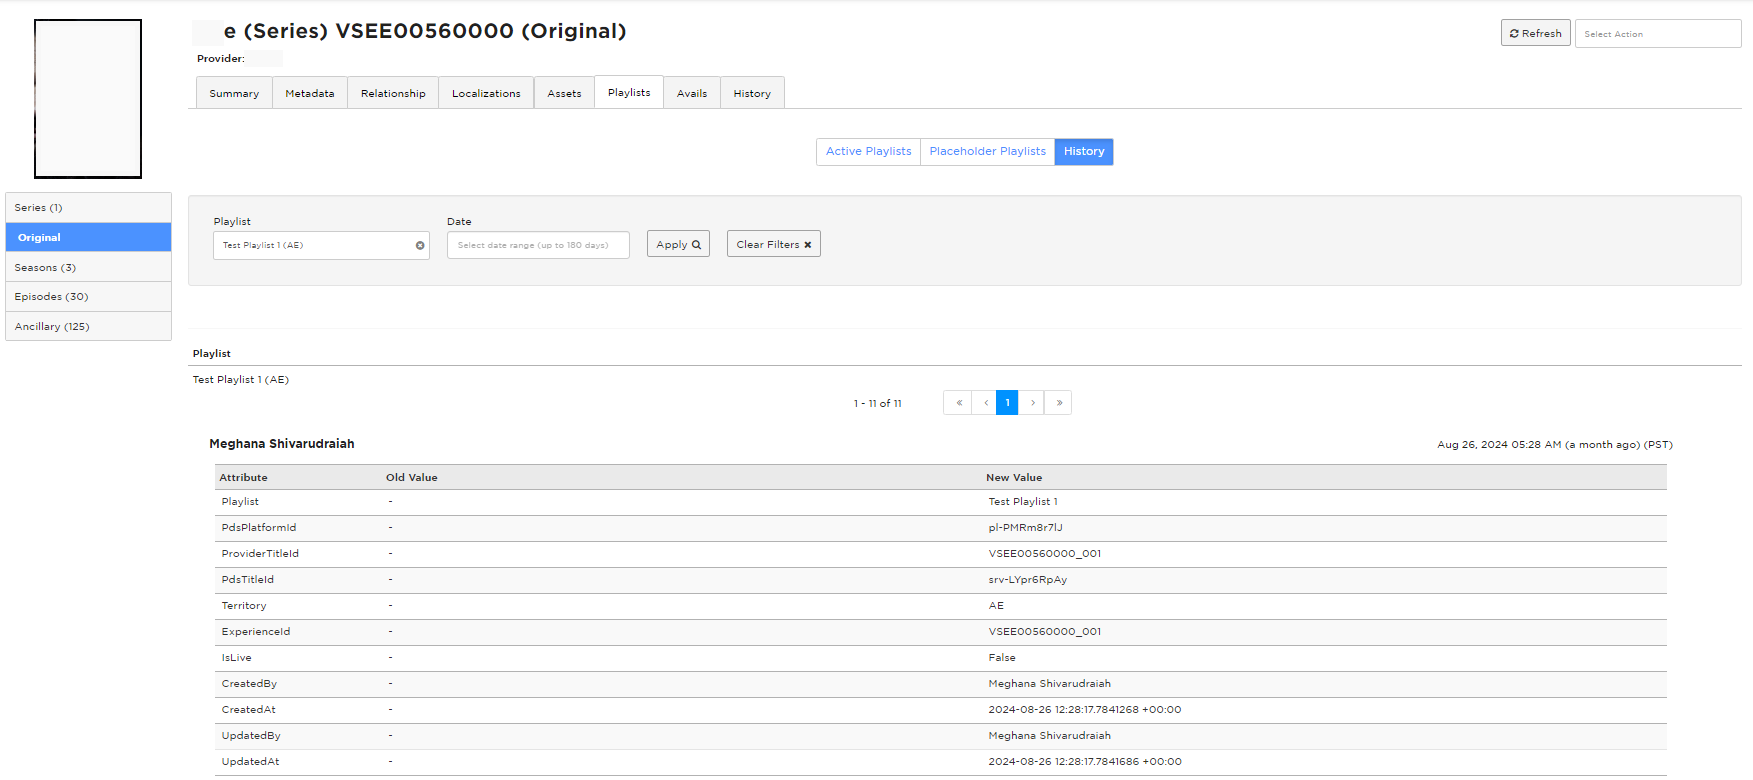Open the Playlist filter combo box
Image resolution: width=1753 pixels, height=780 pixels.
click(321, 245)
